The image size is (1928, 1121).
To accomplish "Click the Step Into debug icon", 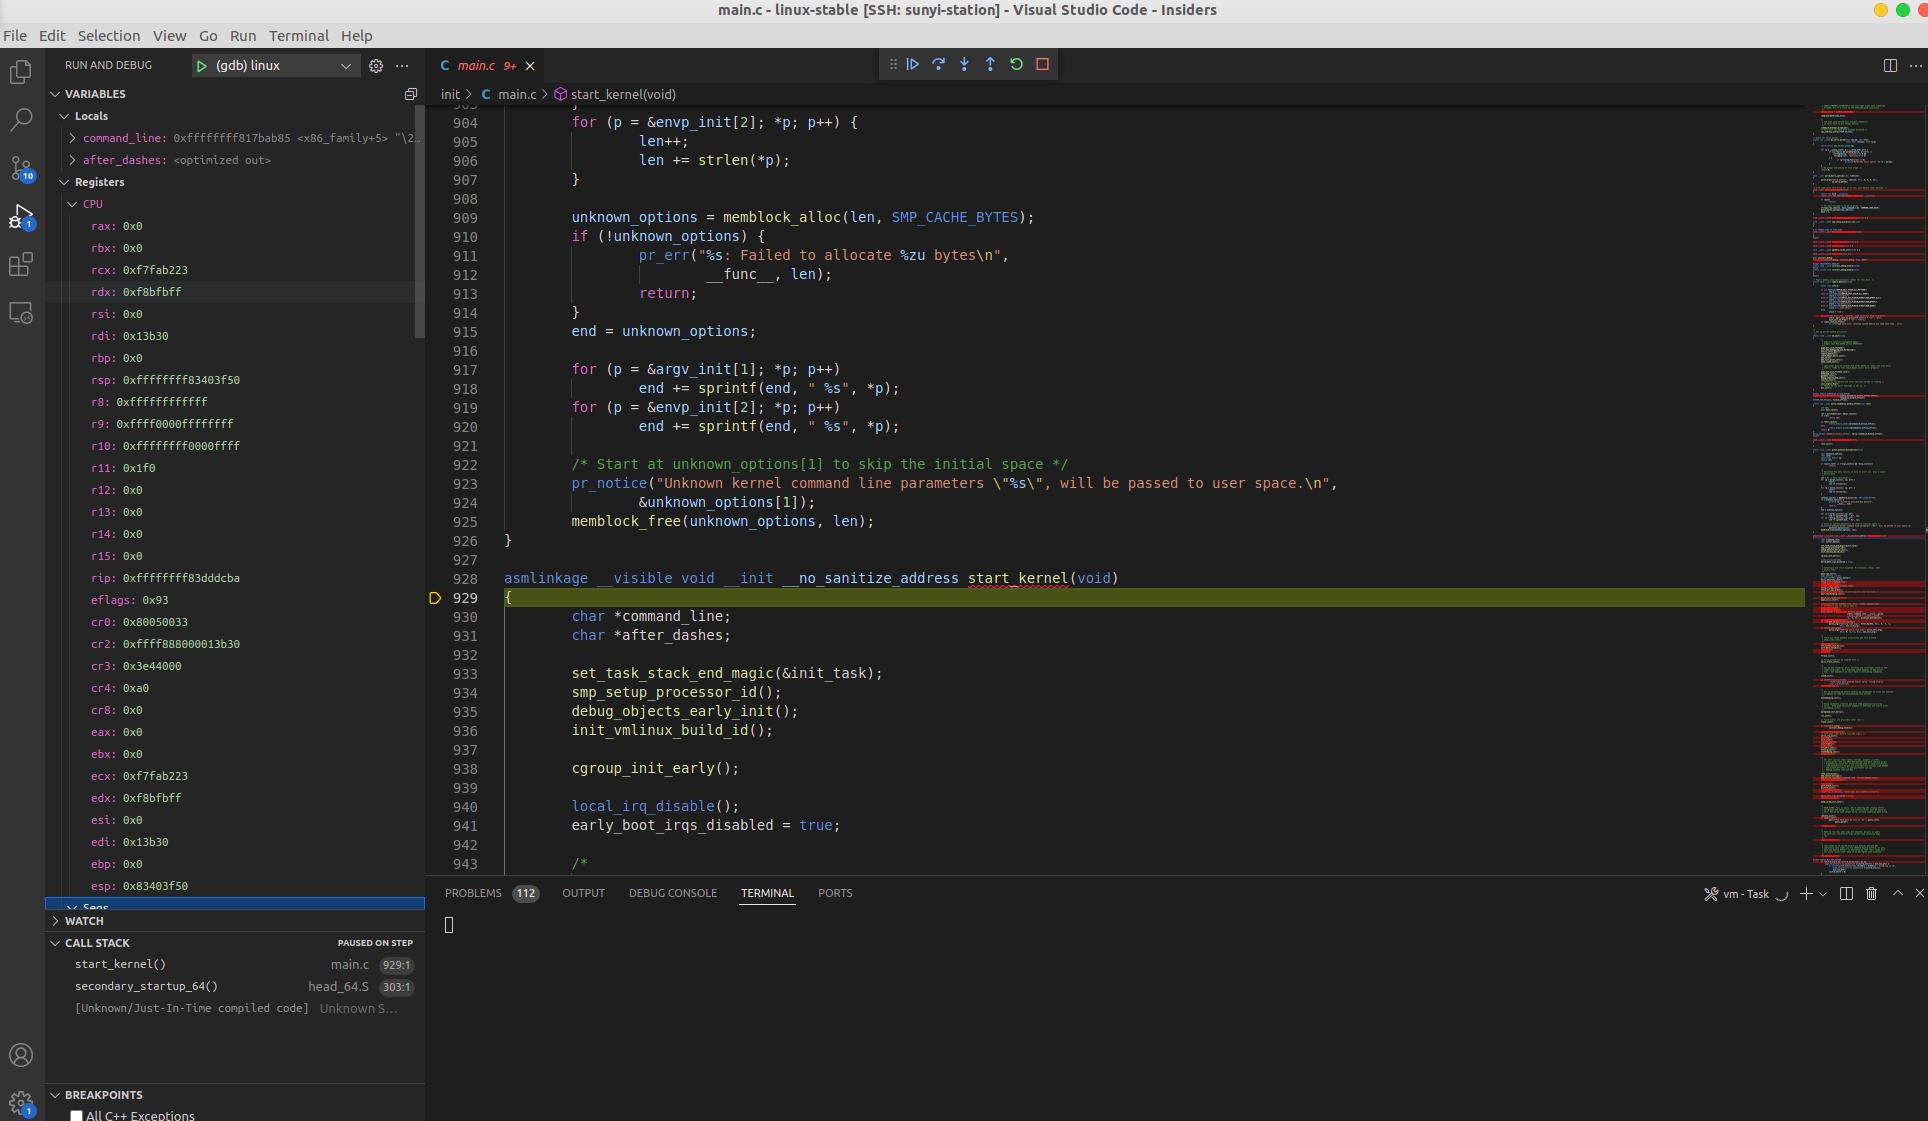I will tap(964, 64).
